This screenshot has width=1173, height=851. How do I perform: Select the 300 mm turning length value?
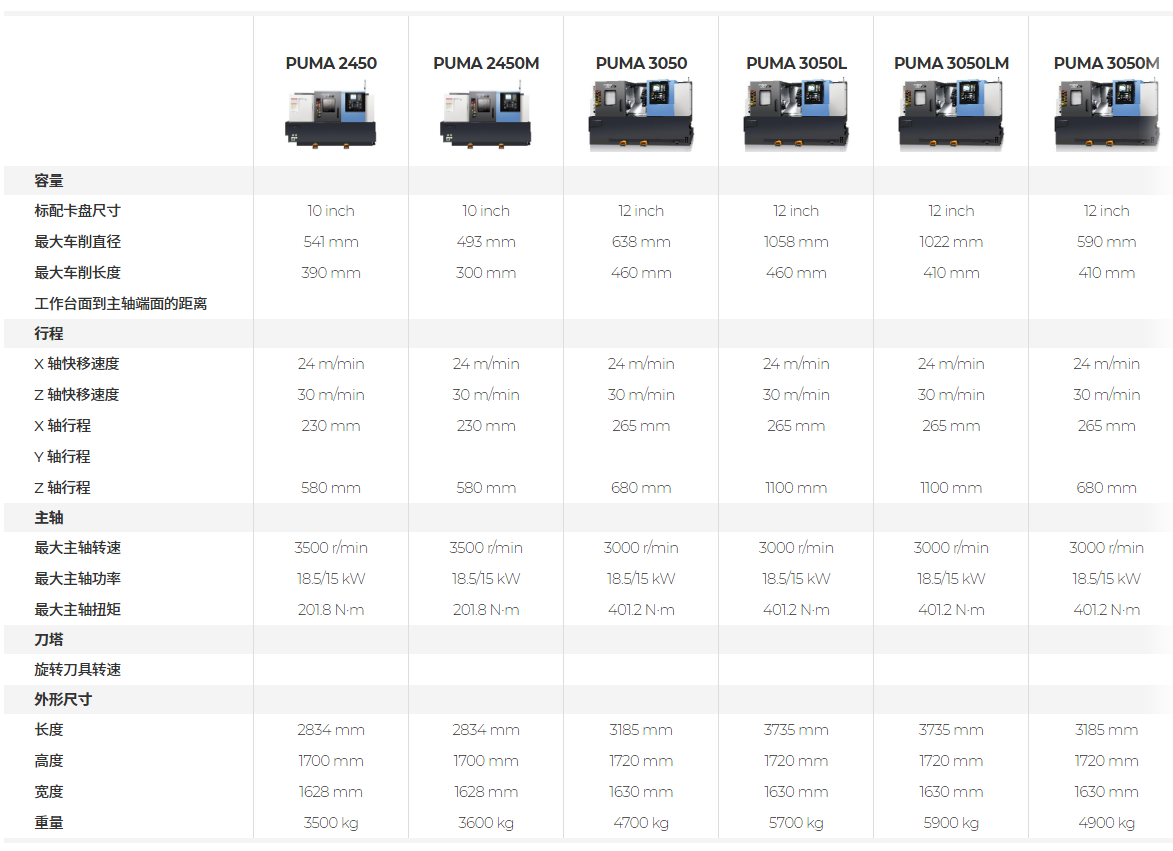tap(486, 273)
